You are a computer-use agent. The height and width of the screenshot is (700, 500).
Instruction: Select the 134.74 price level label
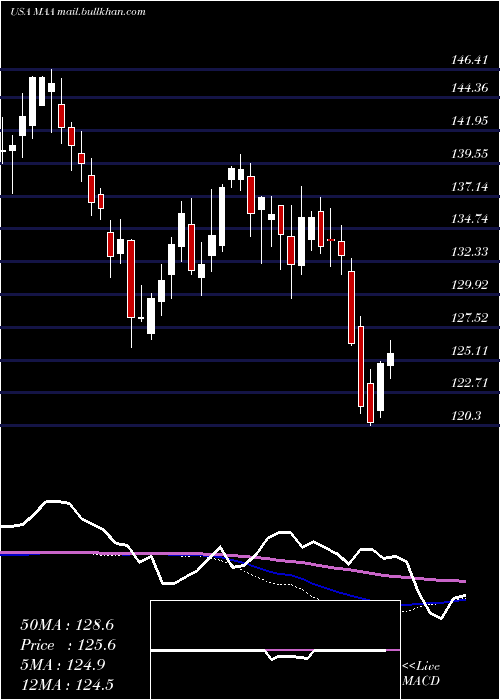pyautogui.click(x=470, y=219)
